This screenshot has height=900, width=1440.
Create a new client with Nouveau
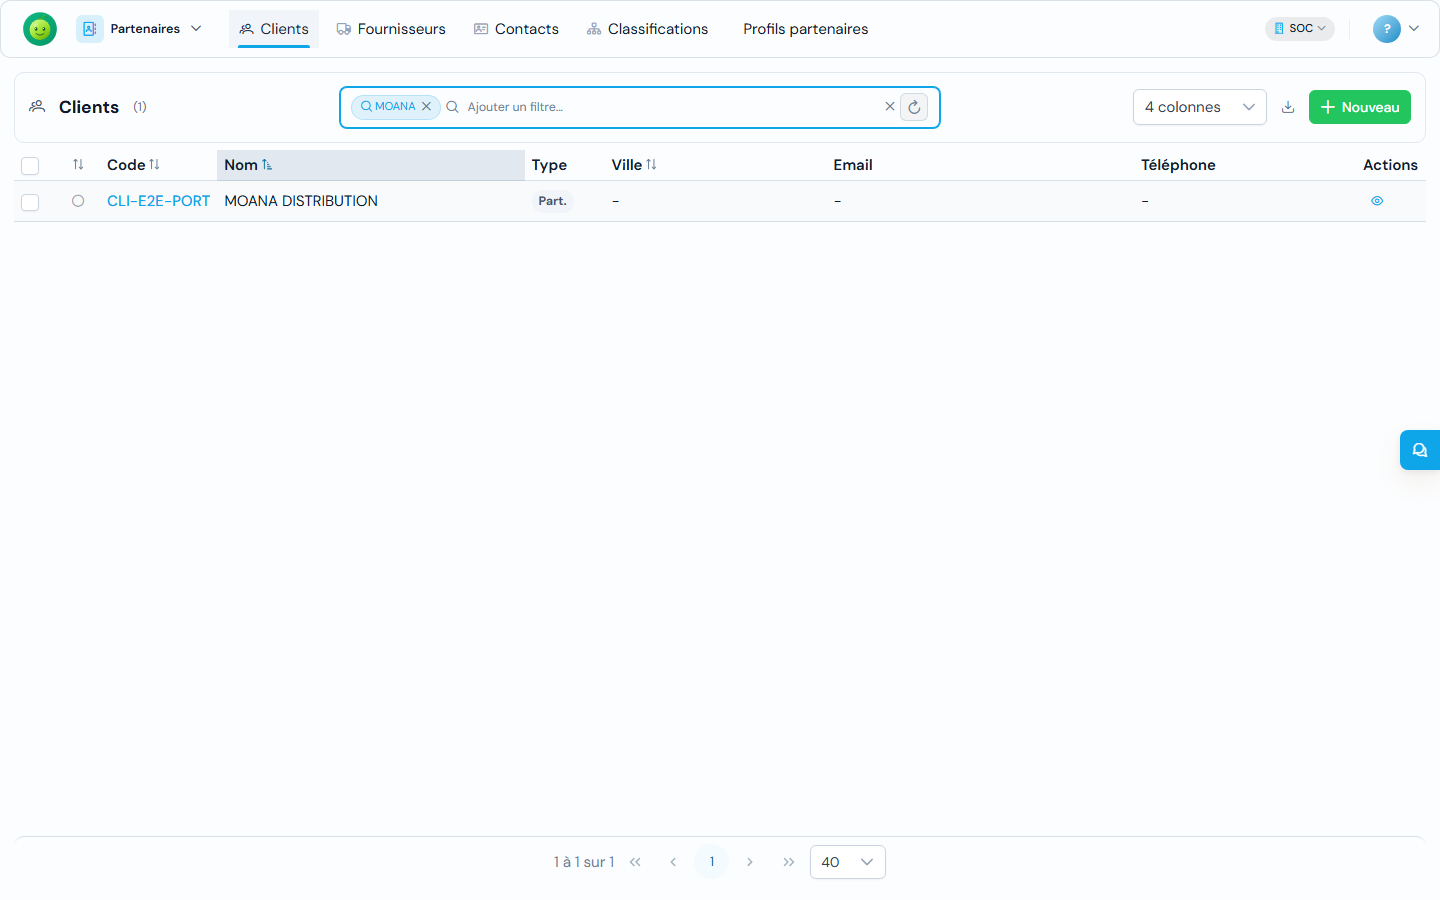click(1359, 107)
